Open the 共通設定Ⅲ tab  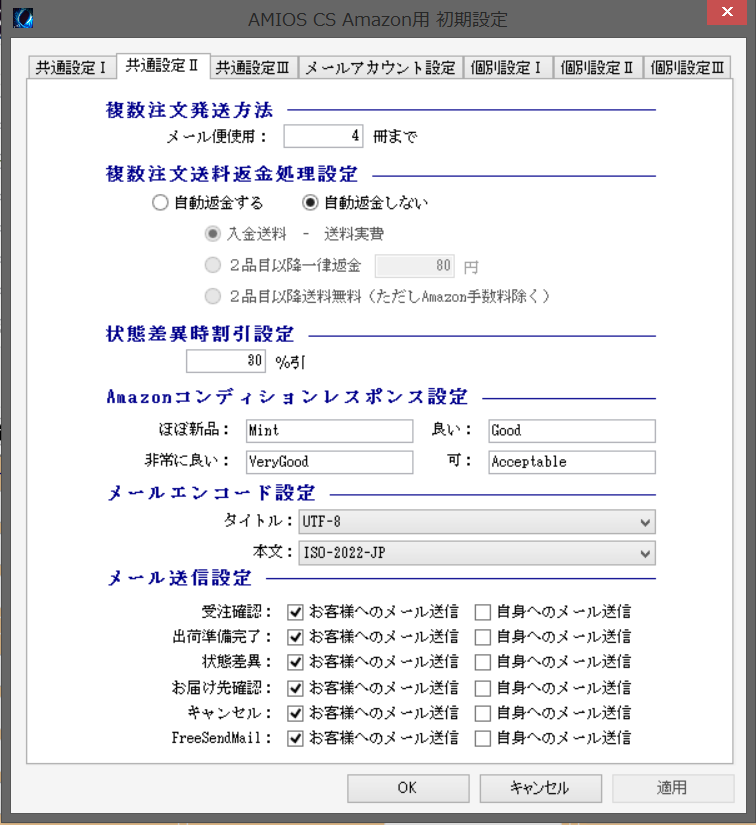point(253,67)
